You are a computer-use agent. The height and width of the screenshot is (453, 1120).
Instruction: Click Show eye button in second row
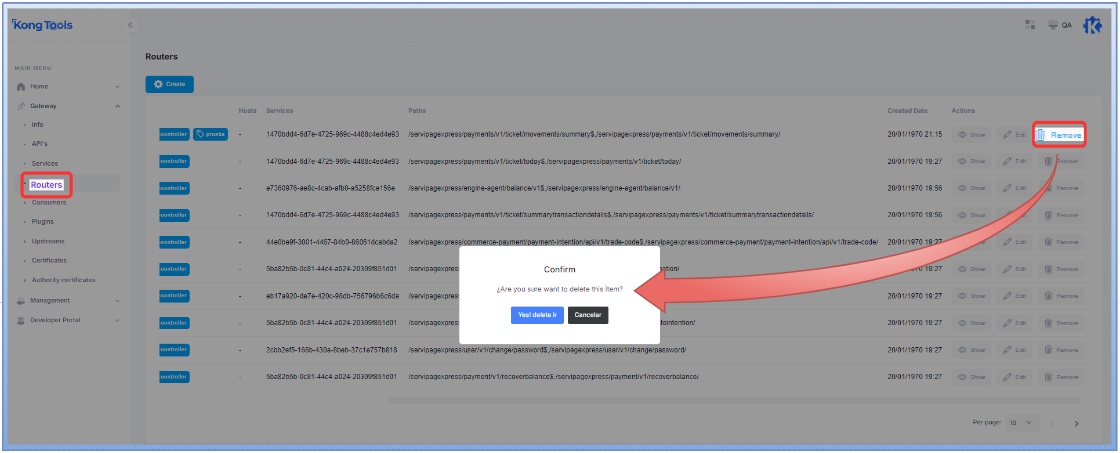click(971, 160)
